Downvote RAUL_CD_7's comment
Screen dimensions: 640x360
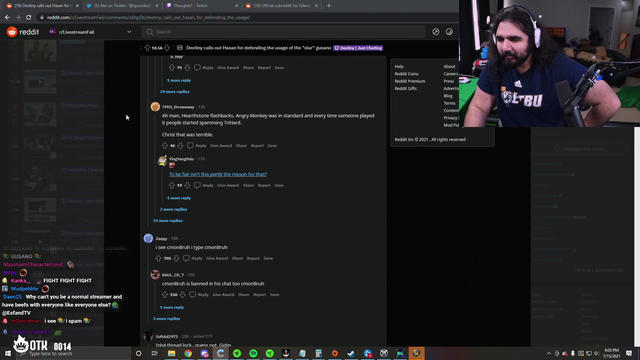(182, 295)
